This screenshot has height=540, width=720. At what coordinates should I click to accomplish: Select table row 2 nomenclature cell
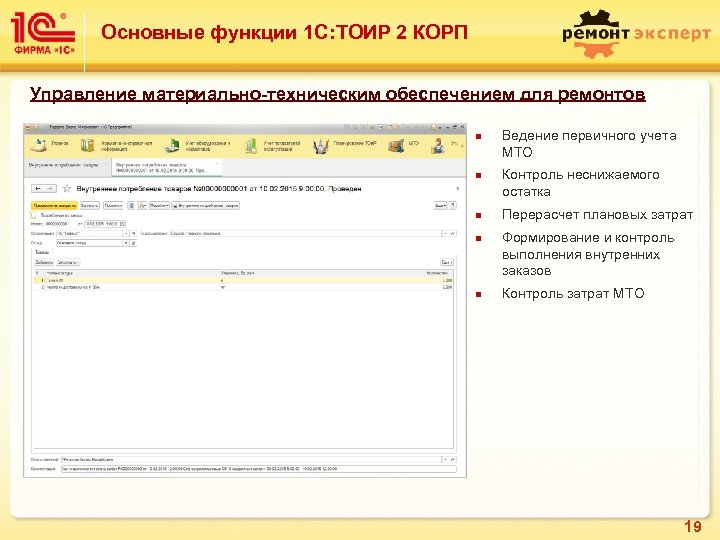click(x=132, y=287)
